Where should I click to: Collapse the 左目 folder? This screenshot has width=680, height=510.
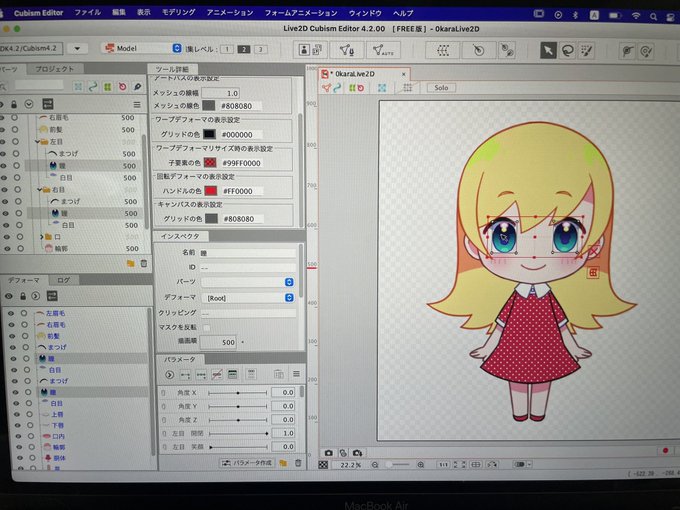38,141
